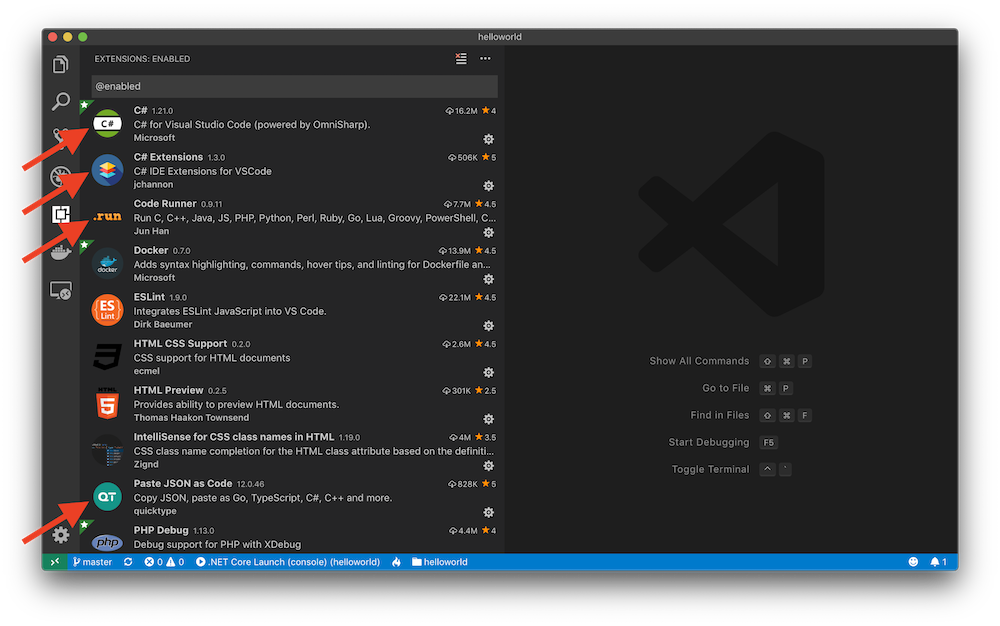This screenshot has width=1000, height=626.
Task: Click the OmniSharp flame status icon
Action: coord(397,562)
